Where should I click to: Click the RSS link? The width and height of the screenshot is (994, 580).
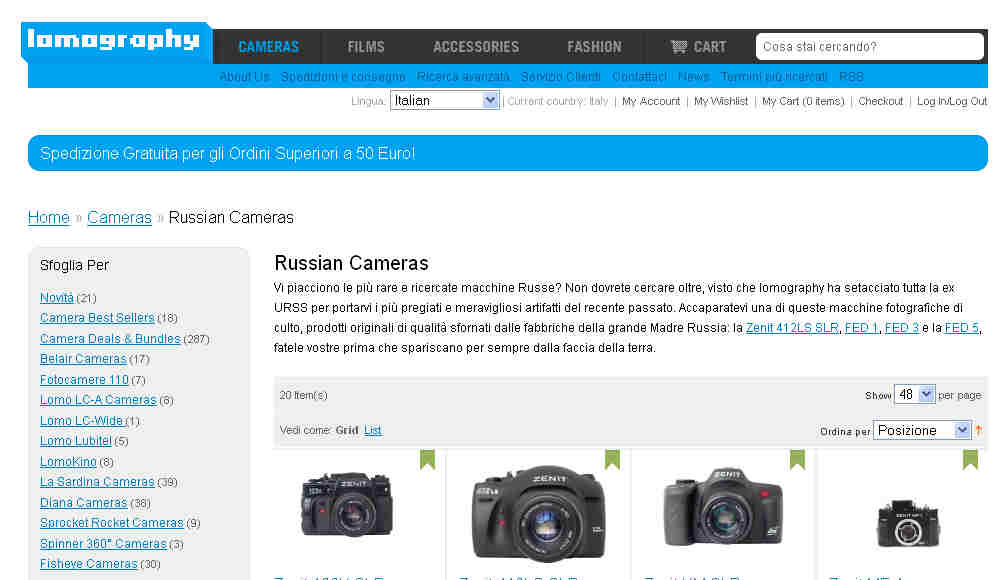[x=851, y=77]
